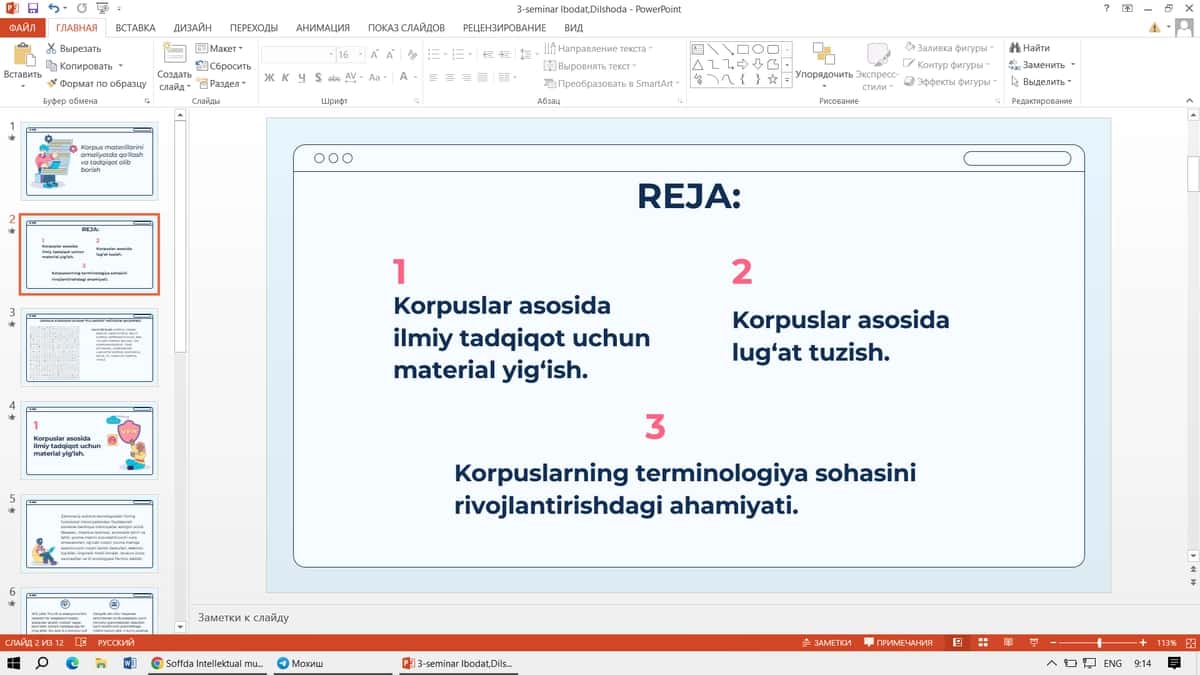
Task: Reset slide with Сбросить
Action: pos(223,66)
